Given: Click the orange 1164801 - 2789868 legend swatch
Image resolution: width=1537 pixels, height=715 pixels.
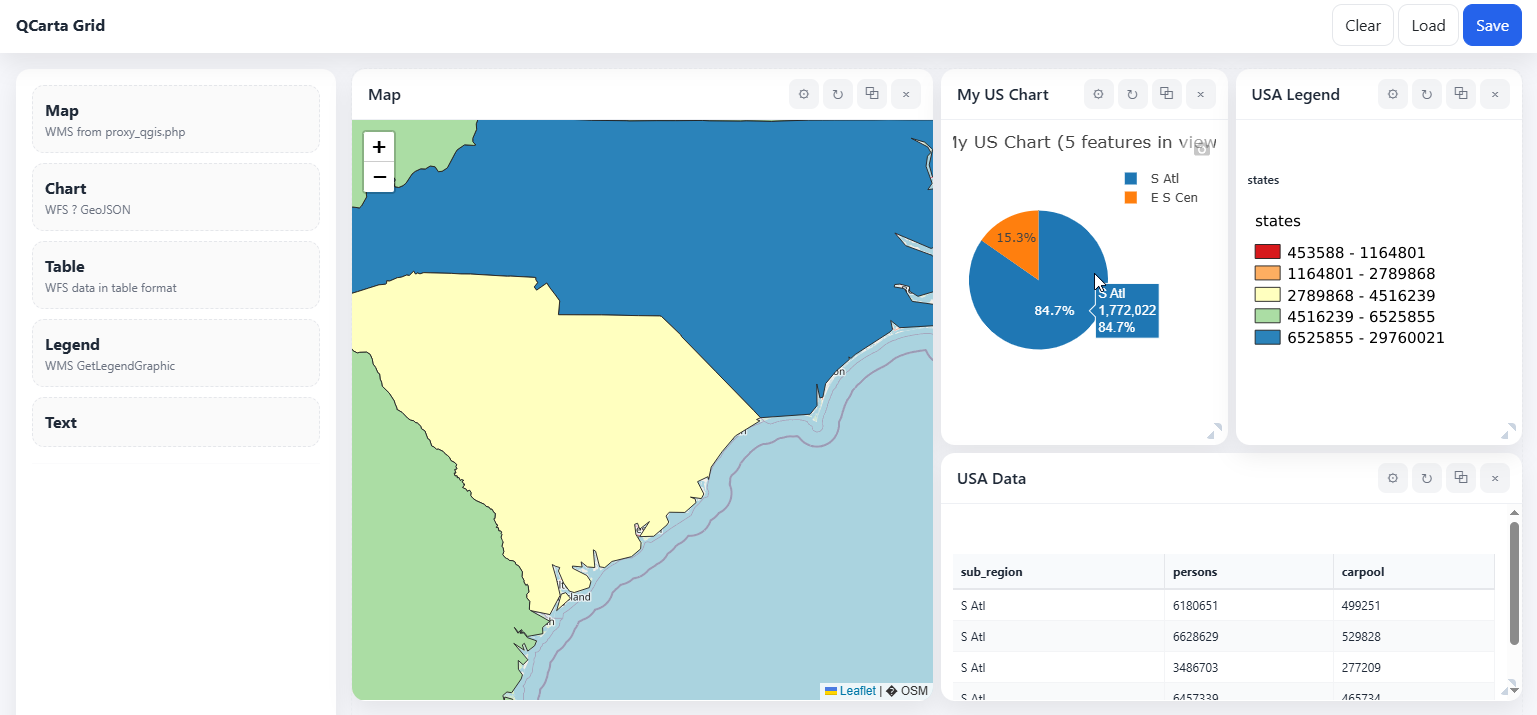Looking at the screenshot, I should coord(1267,273).
